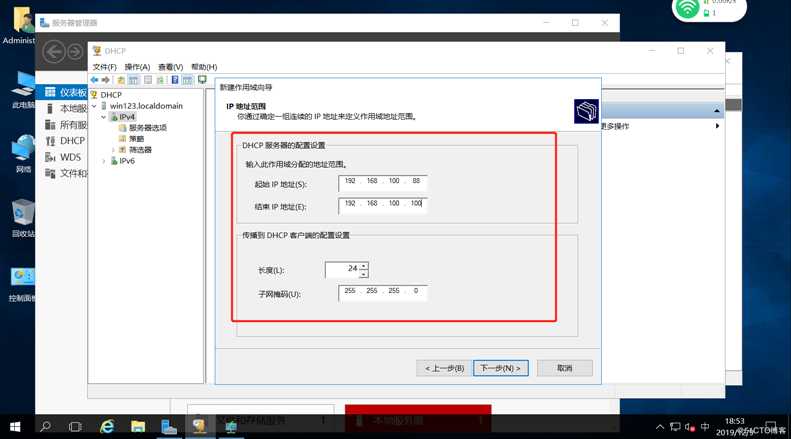Viewport: 791px width, 439px height.
Task: Collapse the action pane header using the up arrow
Action: pyautogui.click(x=717, y=110)
